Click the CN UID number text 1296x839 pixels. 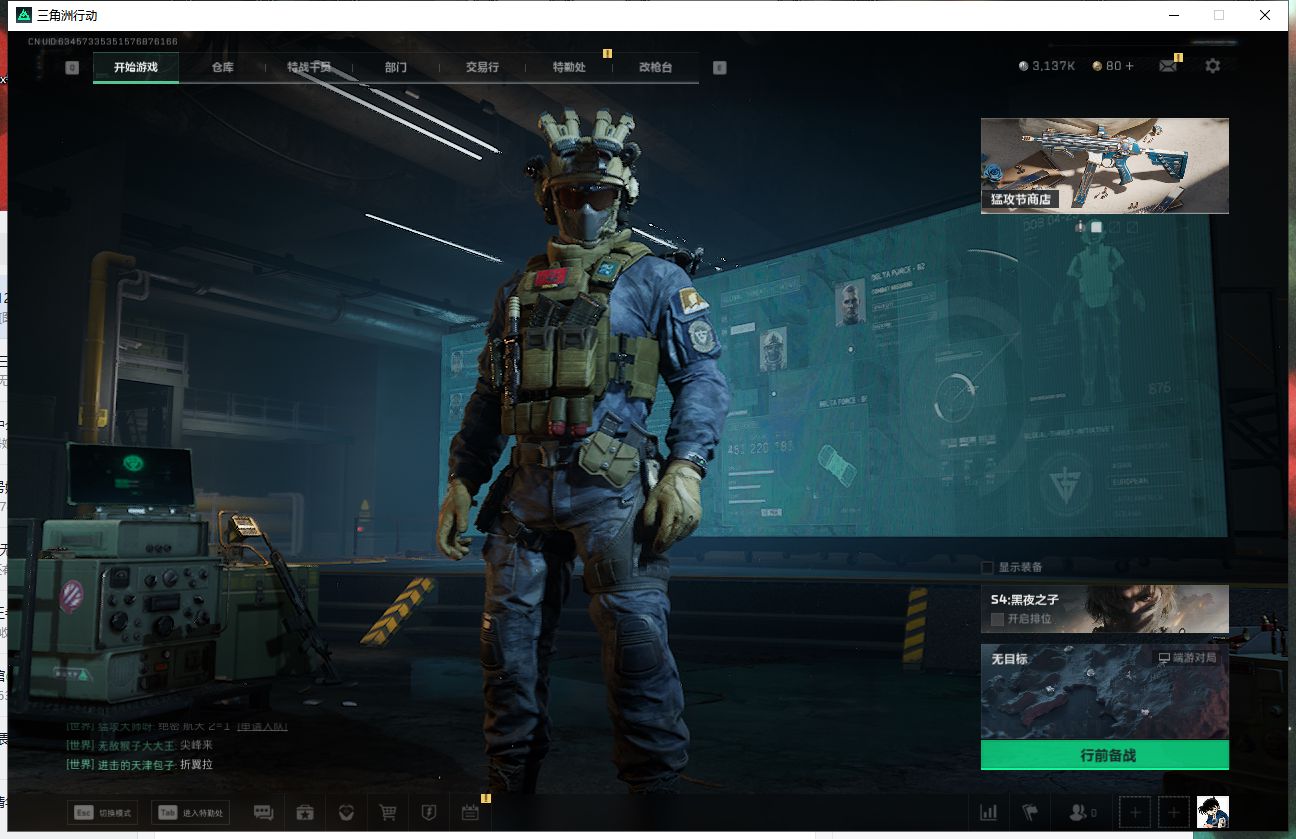103,42
